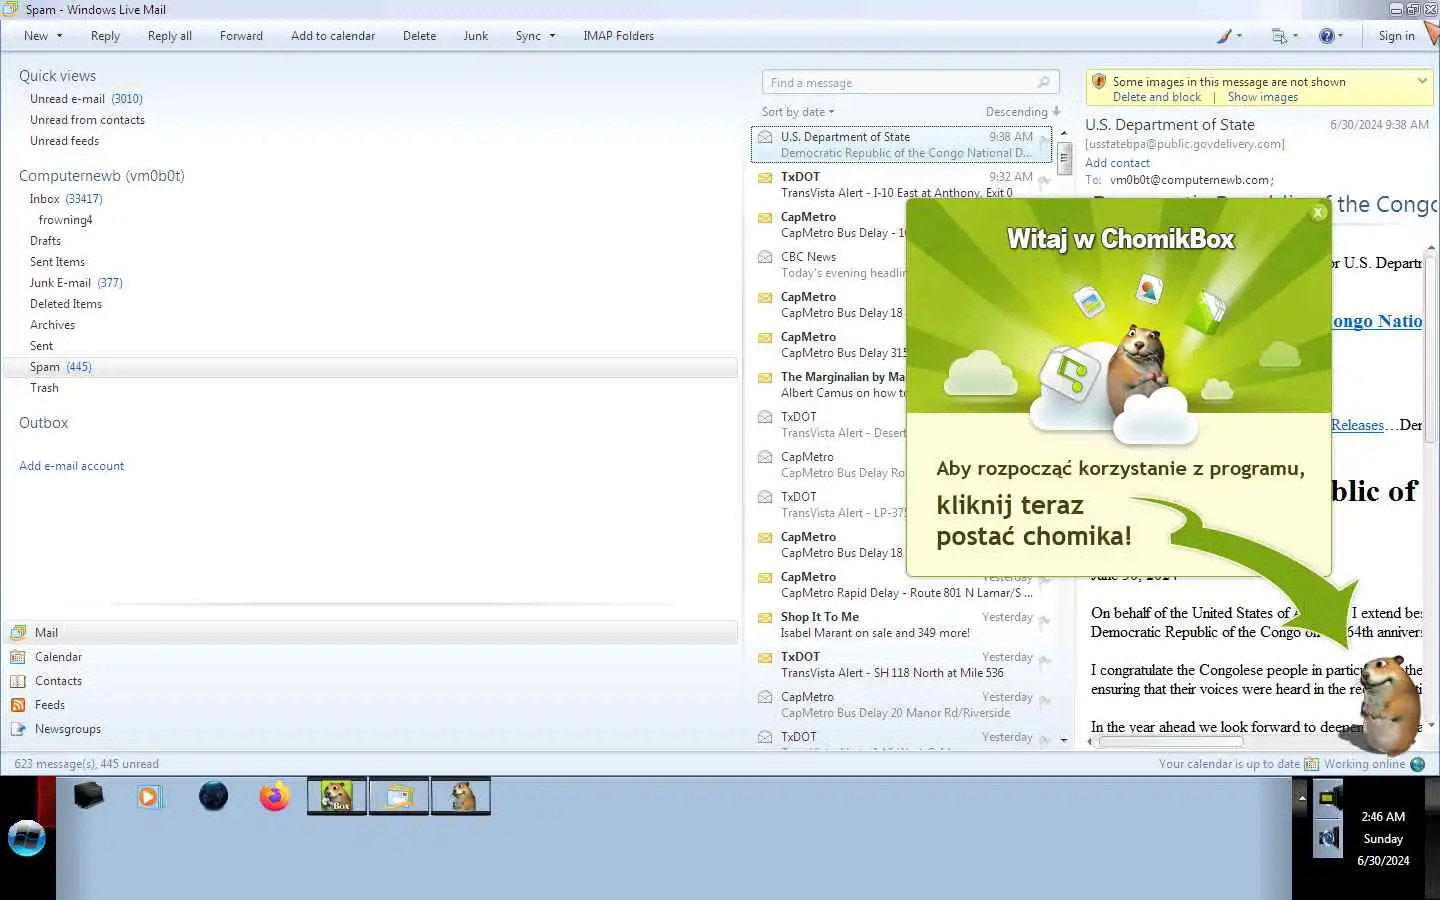Viewport: 1440px width, 900px height.
Task: Close the ChomikBox welcome popup
Action: 1318,212
